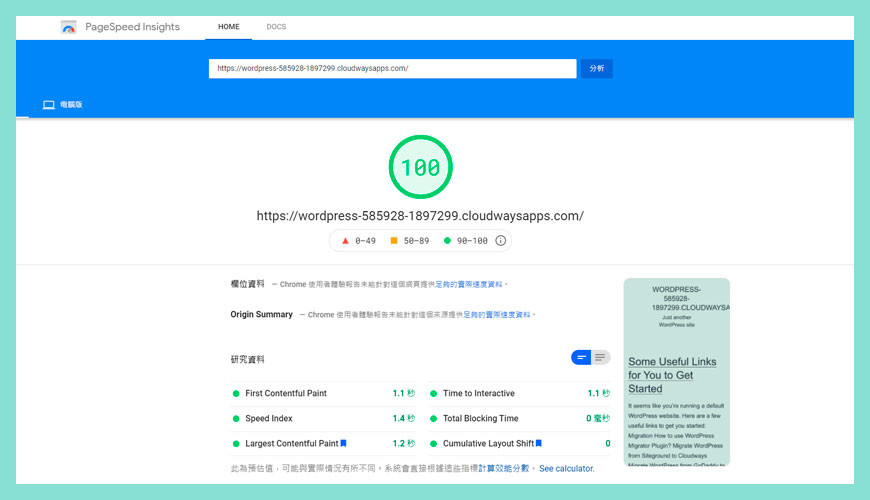Click green dot next to Total Blocking Time

(433, 418)
